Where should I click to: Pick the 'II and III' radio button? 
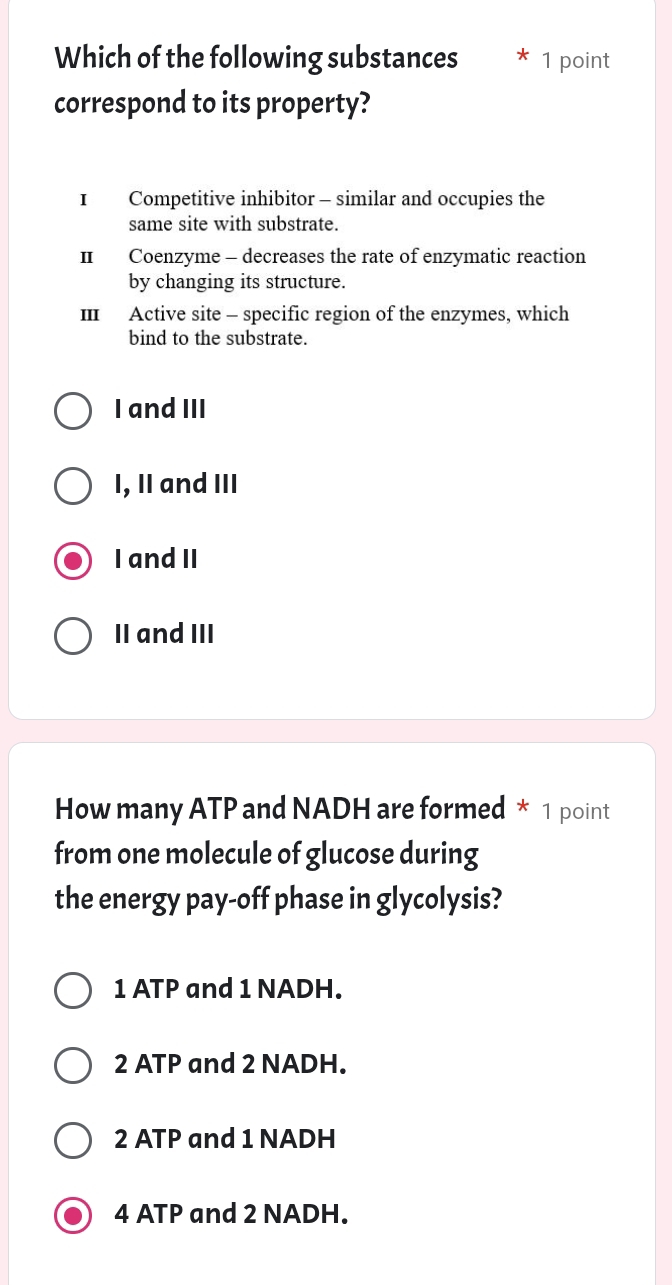pyautogui.click(x=72, y=635)
